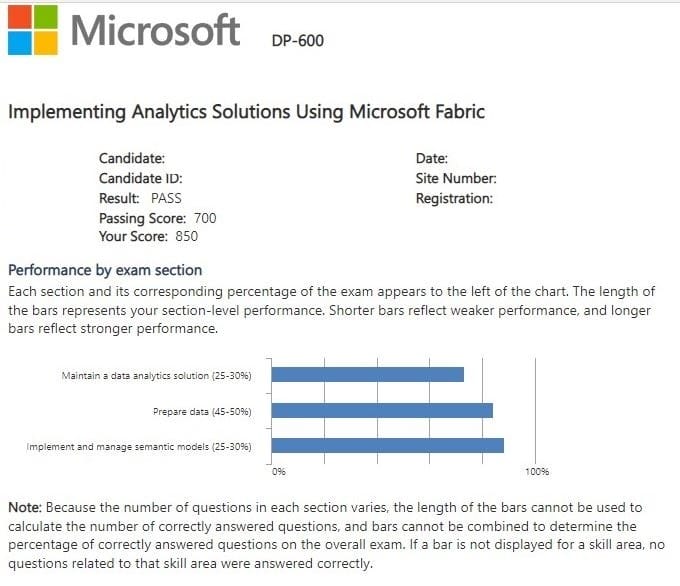Click the 'Implement and manage semantic models' bar
680x586 pixels.
click(x=388, y=446)
